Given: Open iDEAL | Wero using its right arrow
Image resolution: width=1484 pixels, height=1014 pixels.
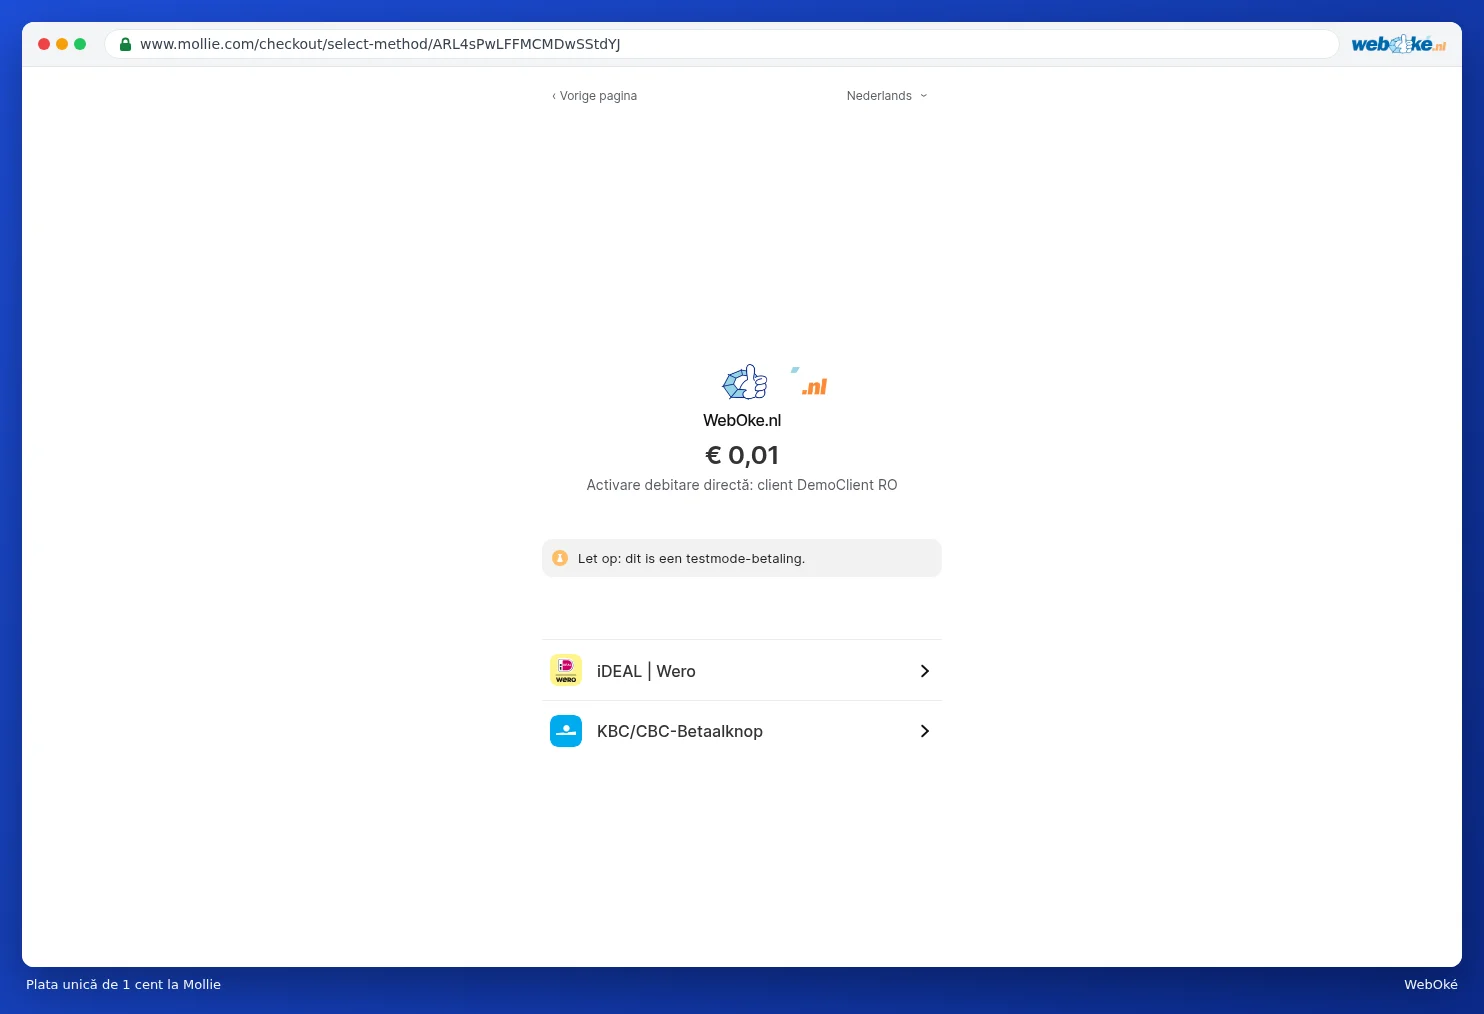Looking at the screenshot, I should tap(925, 671).
